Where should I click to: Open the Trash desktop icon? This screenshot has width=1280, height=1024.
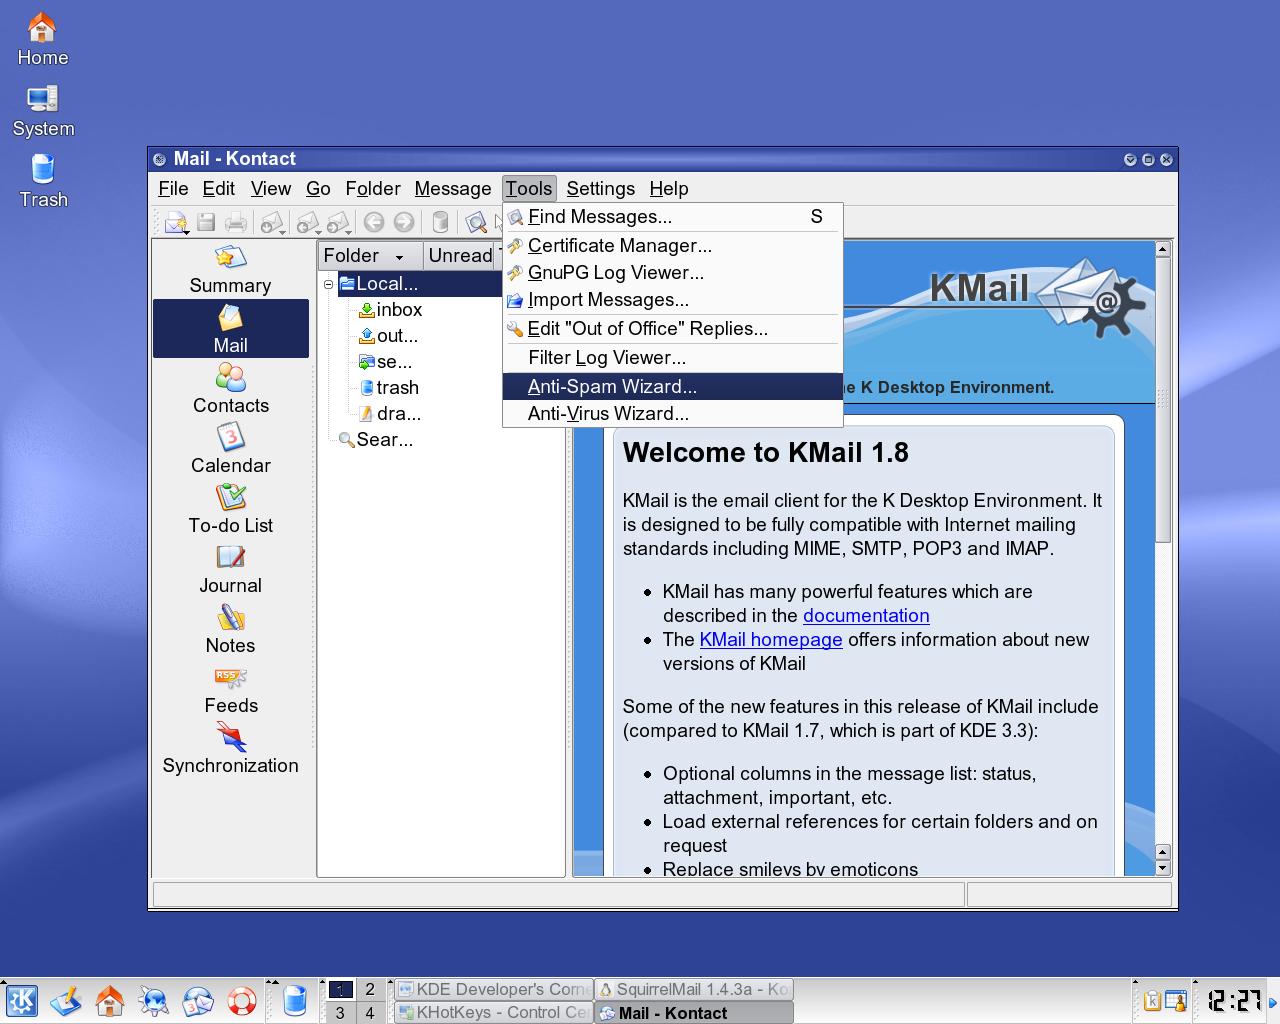point(43,182)
